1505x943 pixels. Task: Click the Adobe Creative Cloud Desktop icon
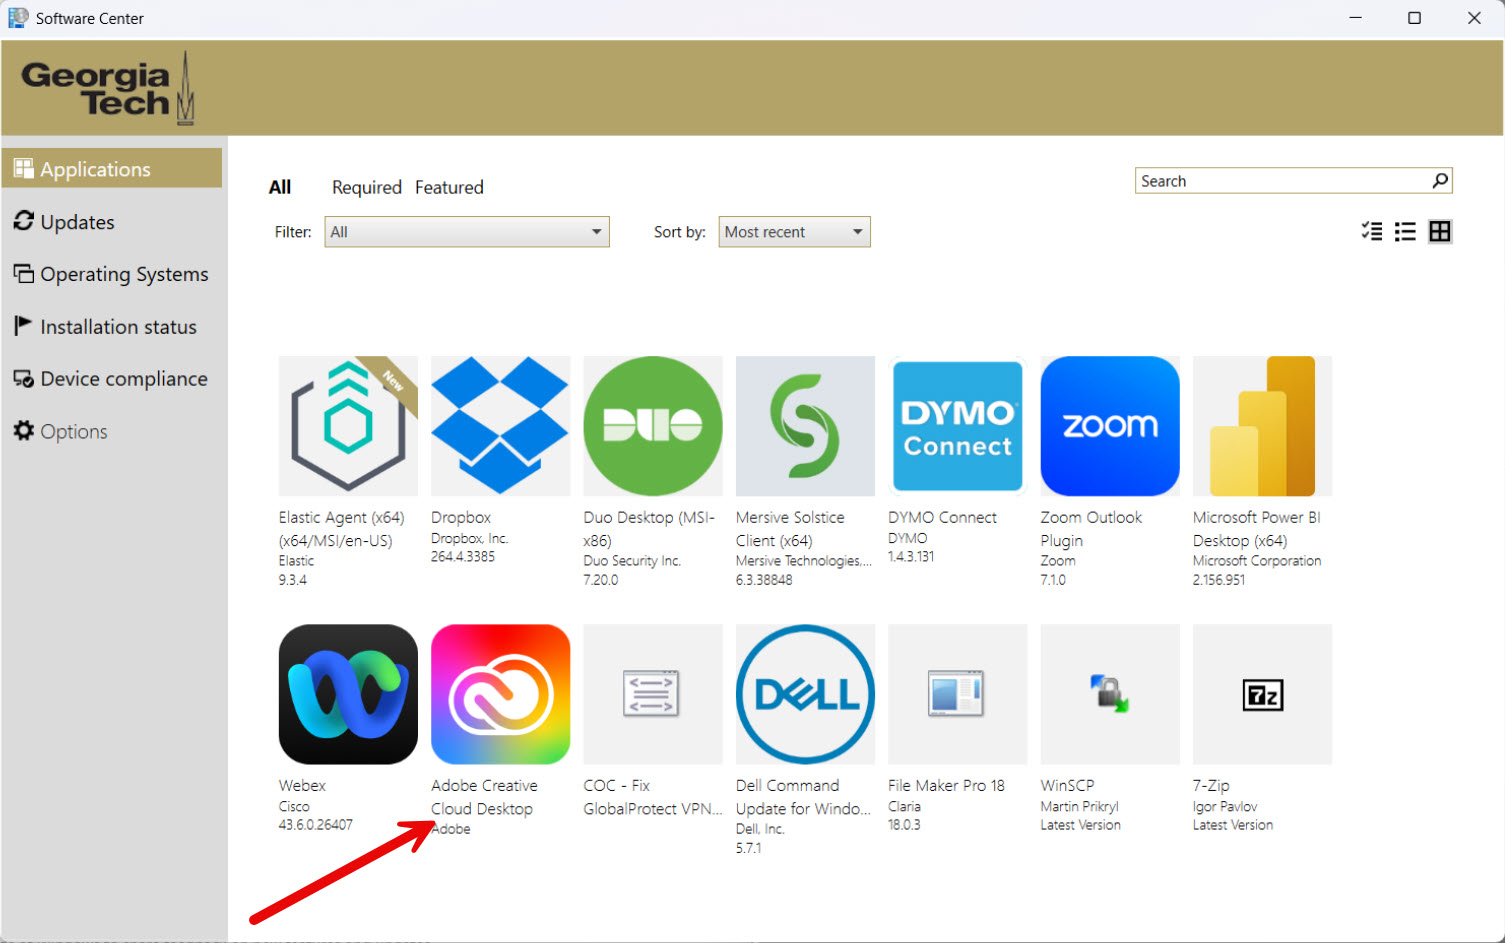pos(500,695)
